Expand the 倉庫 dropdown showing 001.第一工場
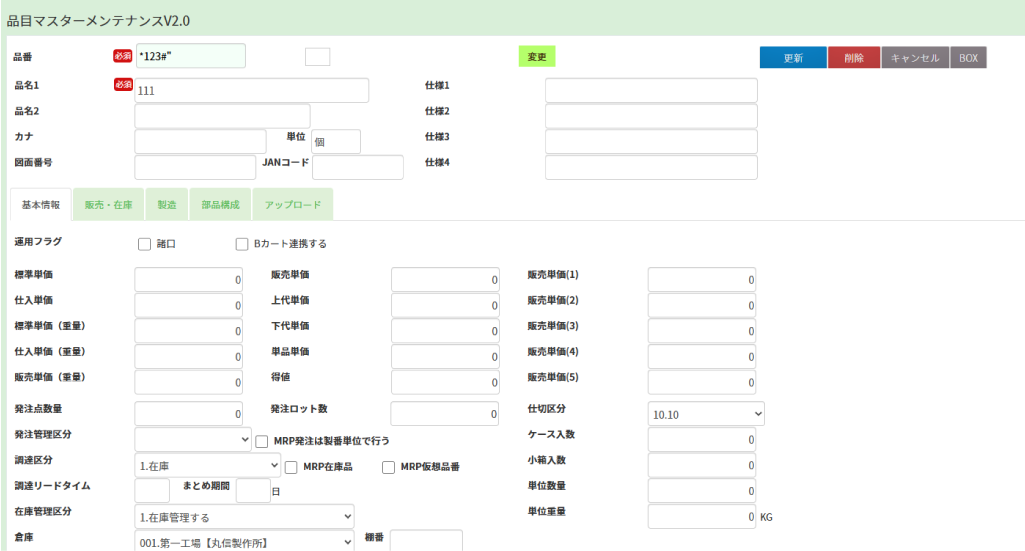The width and height of the screenshot is (1025, 551). click(x=244, y=542)
